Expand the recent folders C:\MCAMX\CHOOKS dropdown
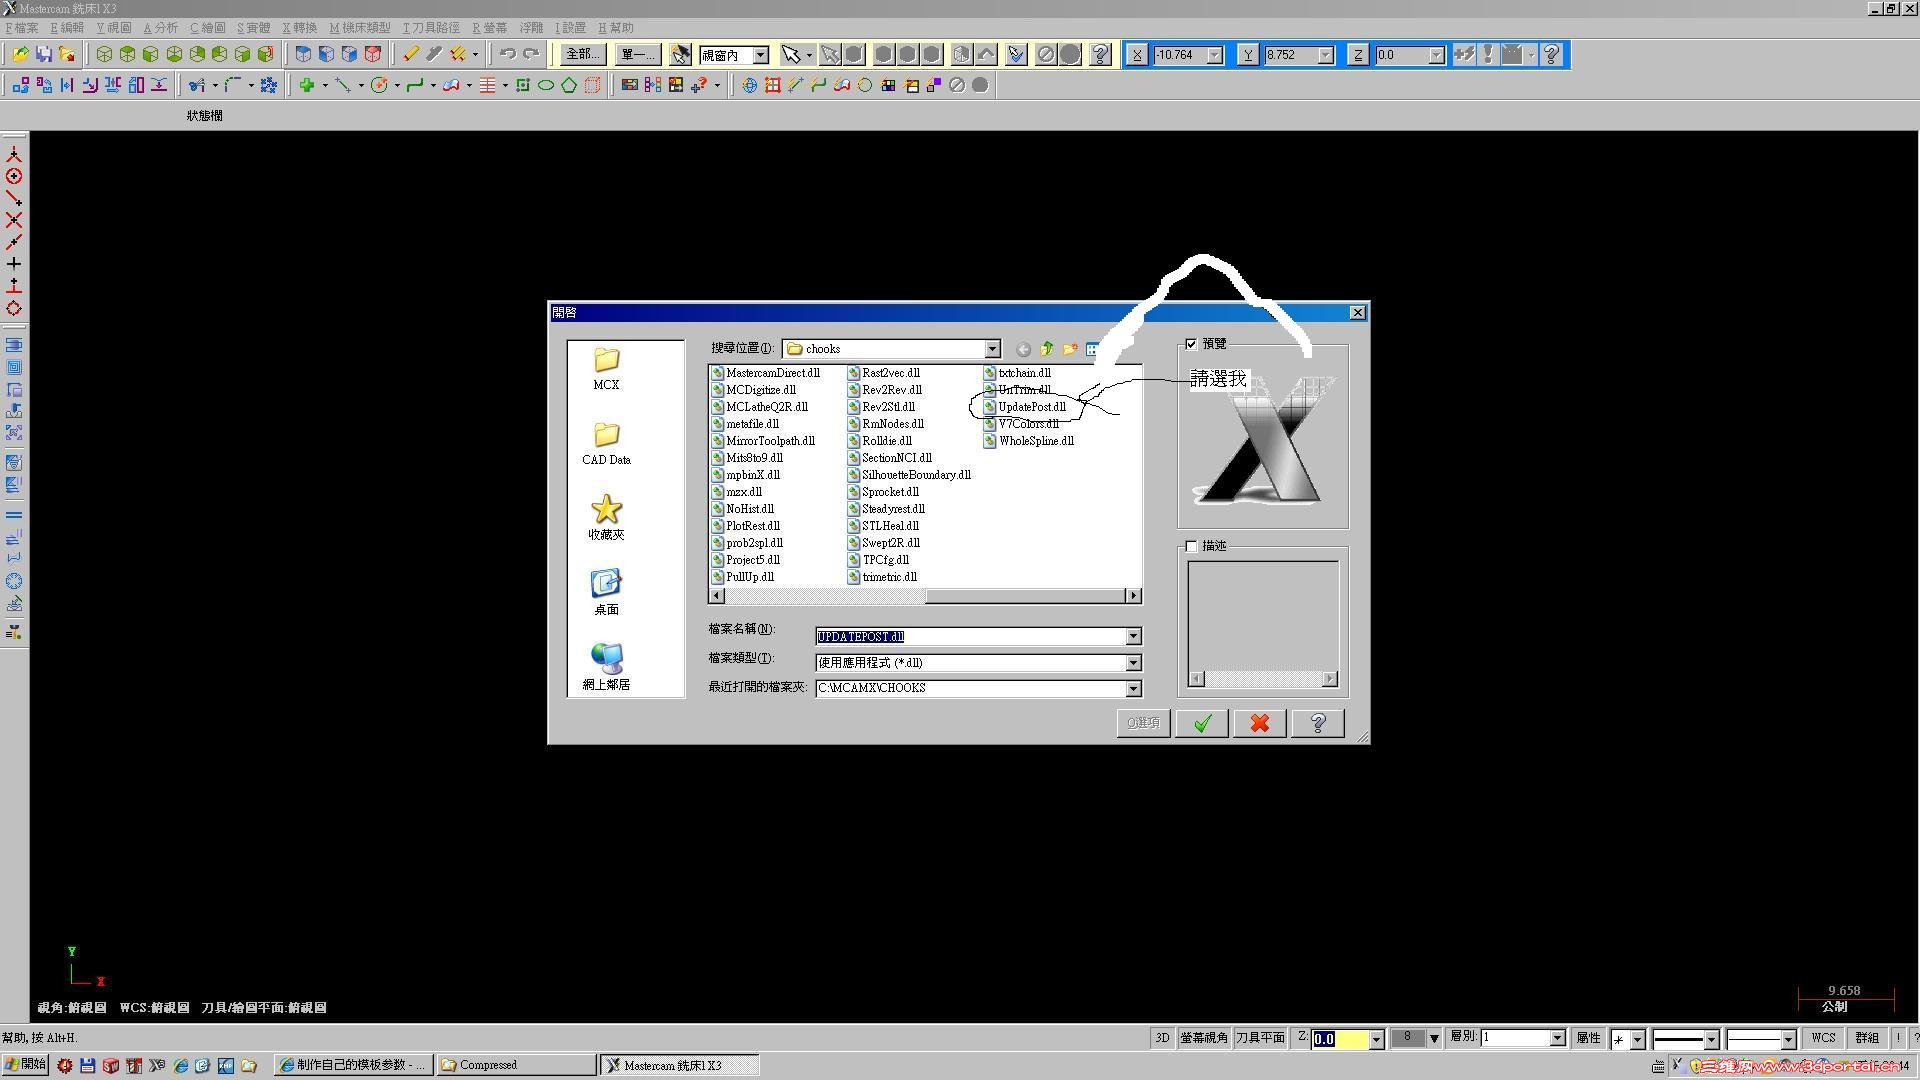1920x1080 pixels. (1133, 688)
